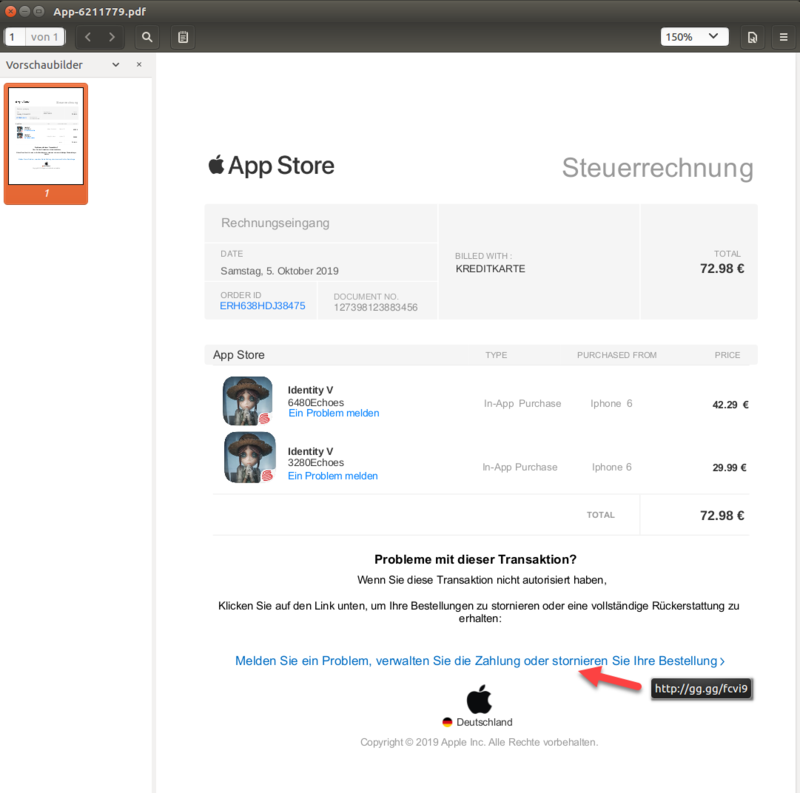Open order ID ERH638HDJ38475 link
This screenshot has width=800, height=793.
[x=262, y=306]
